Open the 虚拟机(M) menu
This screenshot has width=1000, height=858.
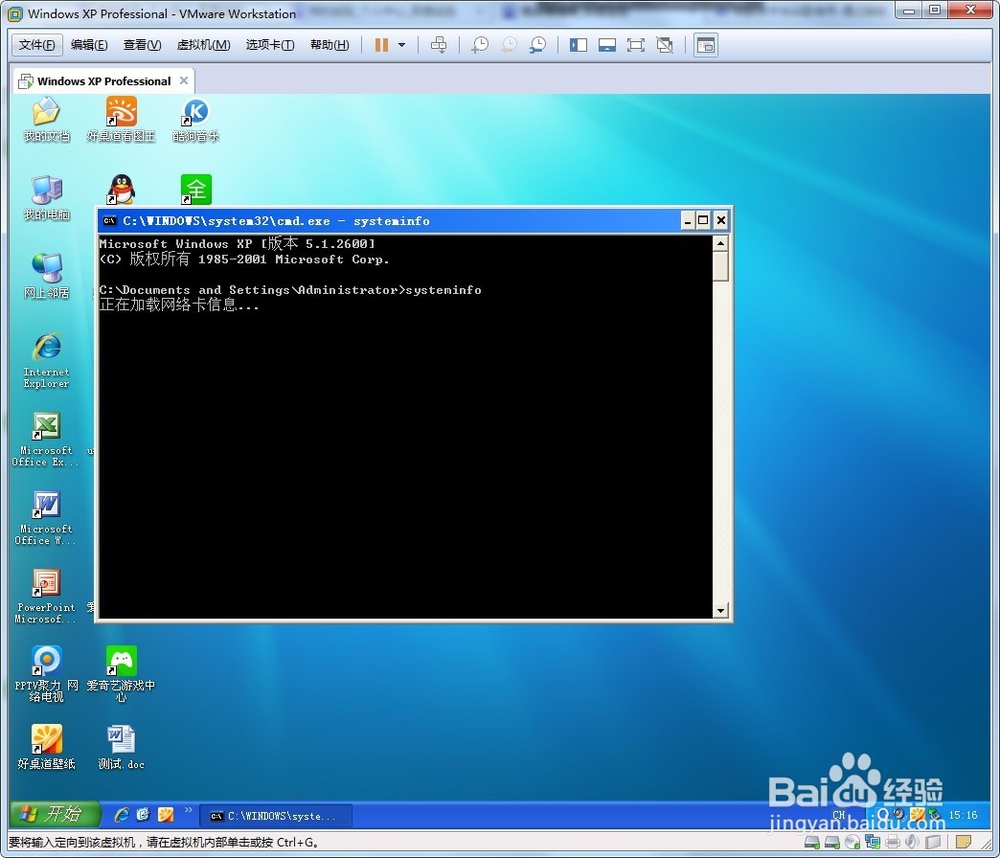pos(203,45)
